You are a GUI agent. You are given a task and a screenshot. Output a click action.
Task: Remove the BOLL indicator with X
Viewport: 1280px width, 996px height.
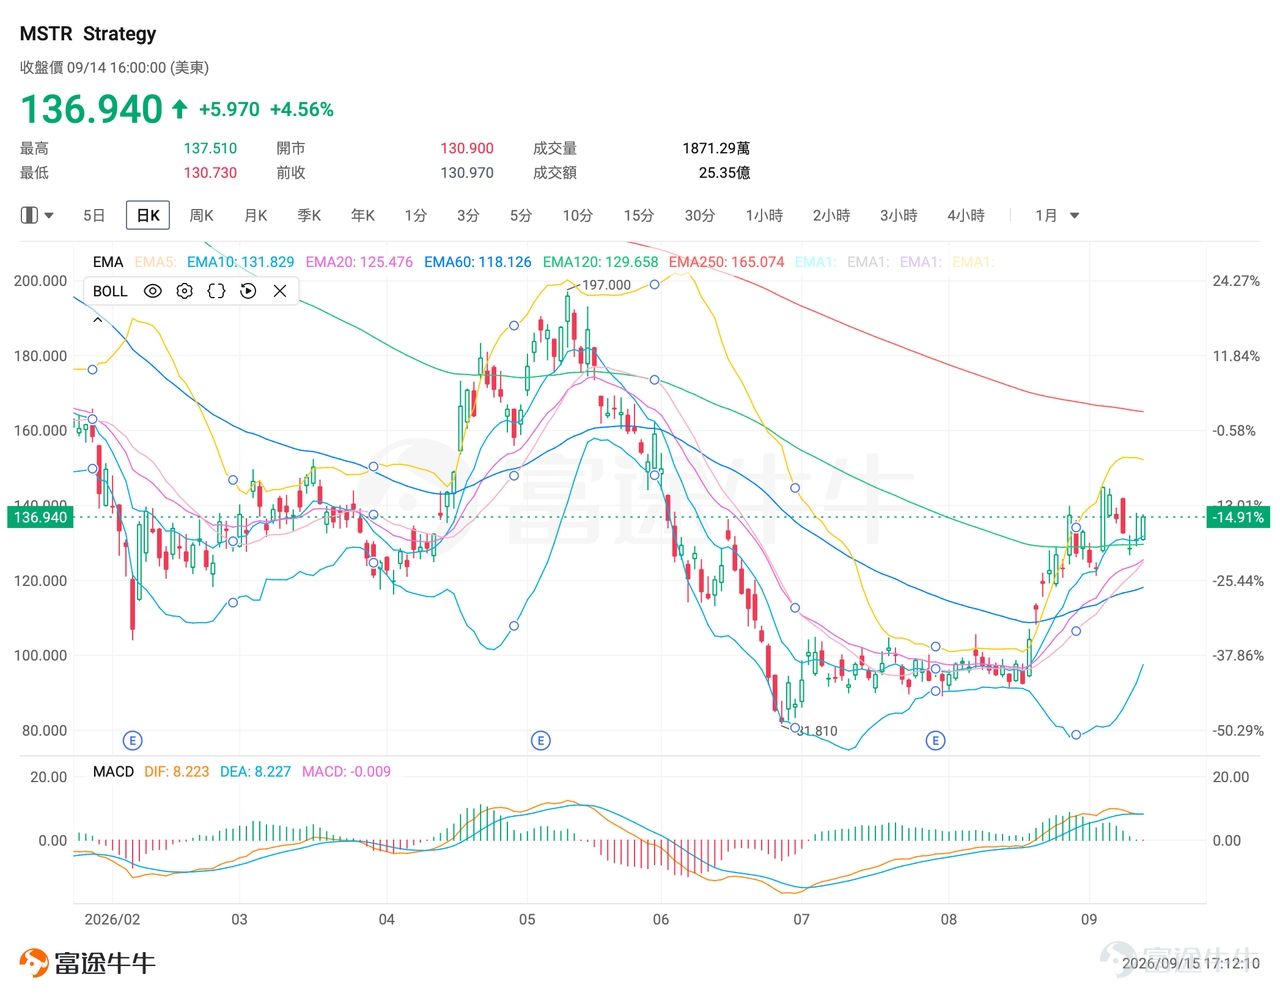coord(280,291)
